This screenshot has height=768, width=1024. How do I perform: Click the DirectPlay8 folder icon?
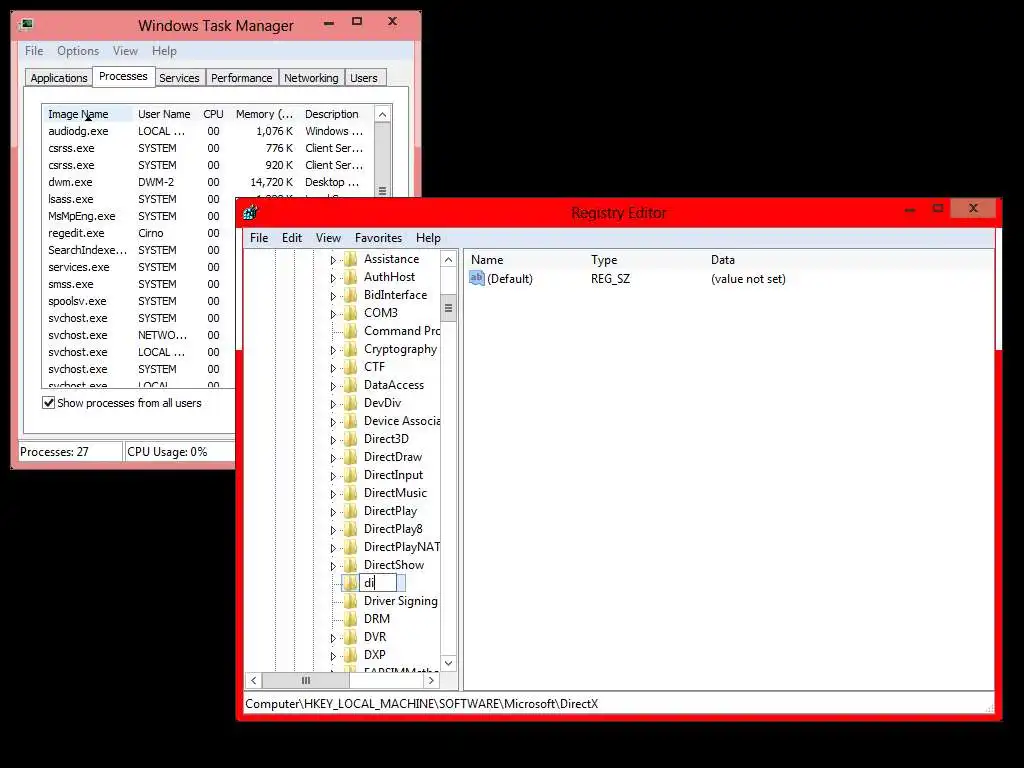tap(351, 529)
